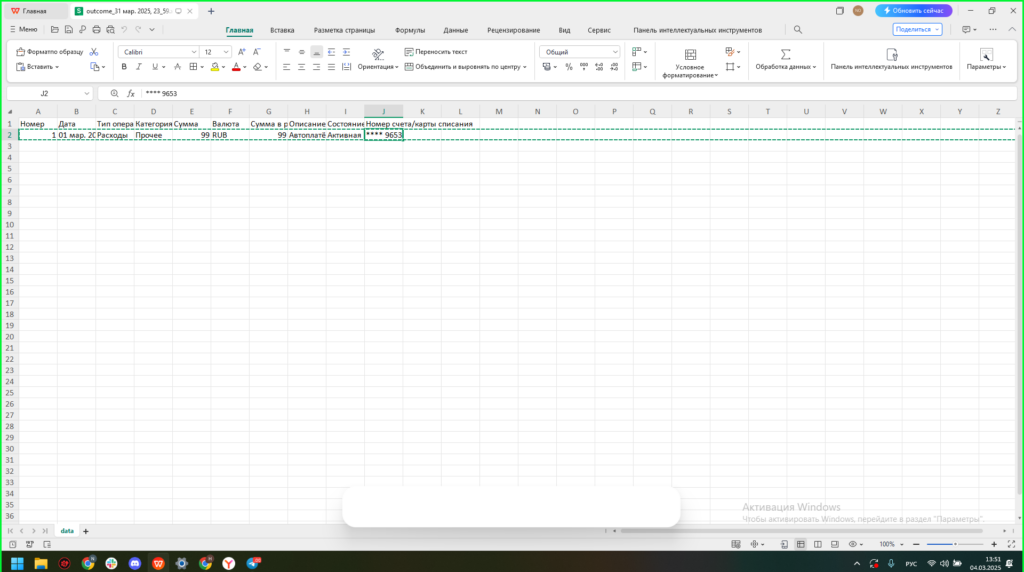
Task: Decrease font size with A- icon
Action: coord(257,52)
